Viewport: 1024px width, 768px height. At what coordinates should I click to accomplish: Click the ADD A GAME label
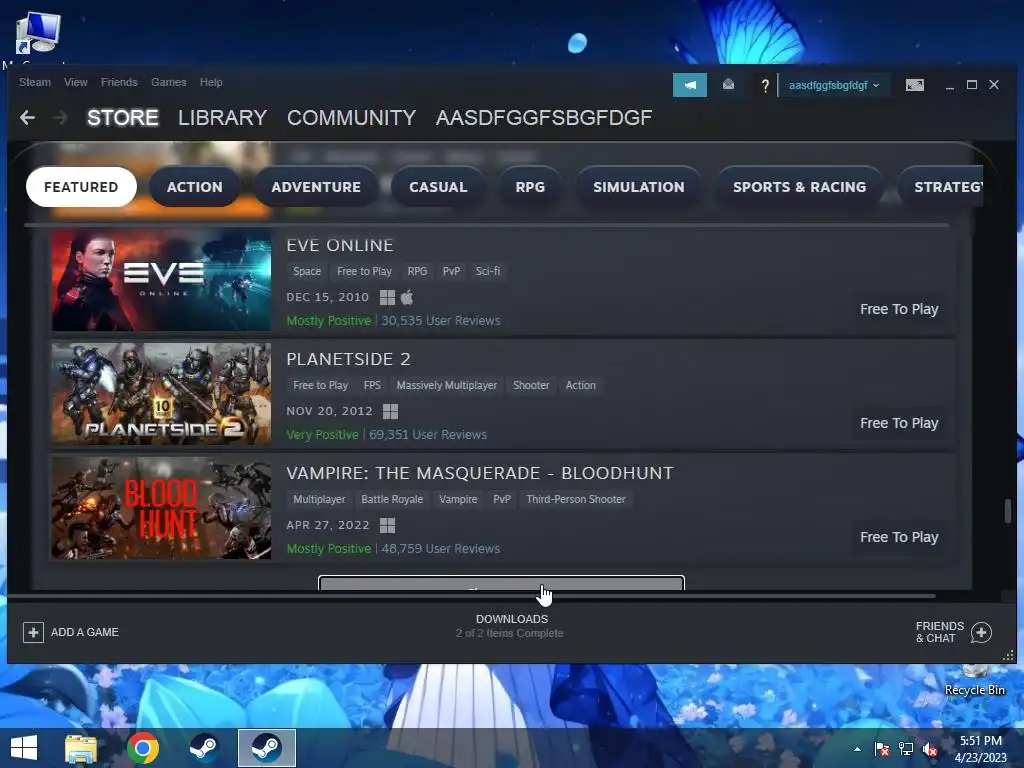click(85, 632)
